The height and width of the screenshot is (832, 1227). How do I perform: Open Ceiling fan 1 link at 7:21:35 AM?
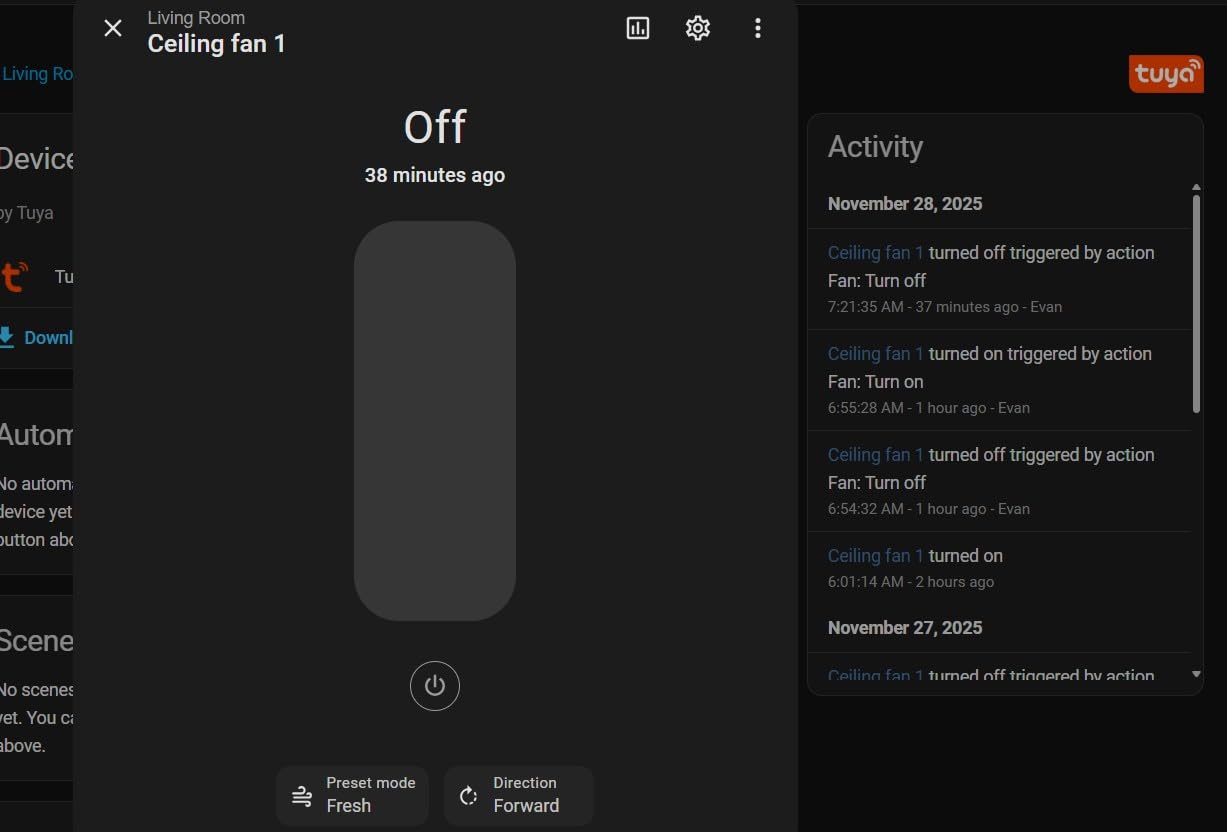[x=876, y=253]
